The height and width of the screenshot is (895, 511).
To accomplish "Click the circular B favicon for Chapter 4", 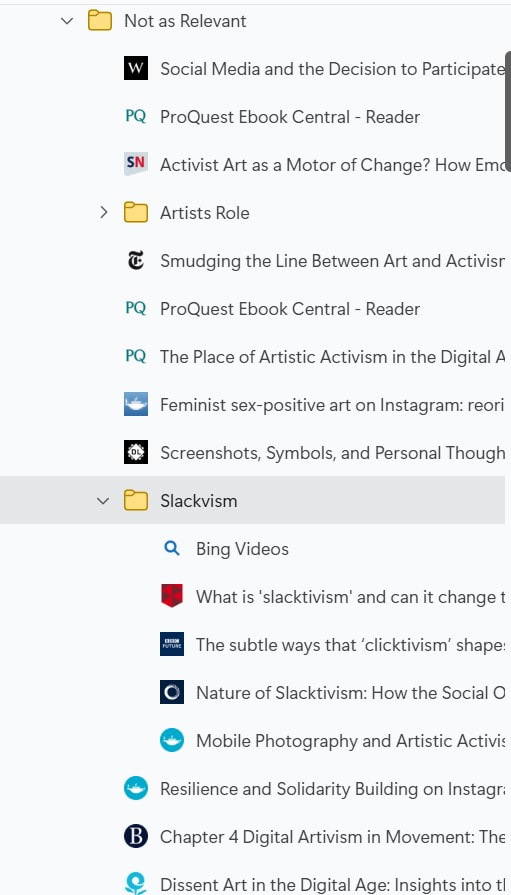I will 136,837.
